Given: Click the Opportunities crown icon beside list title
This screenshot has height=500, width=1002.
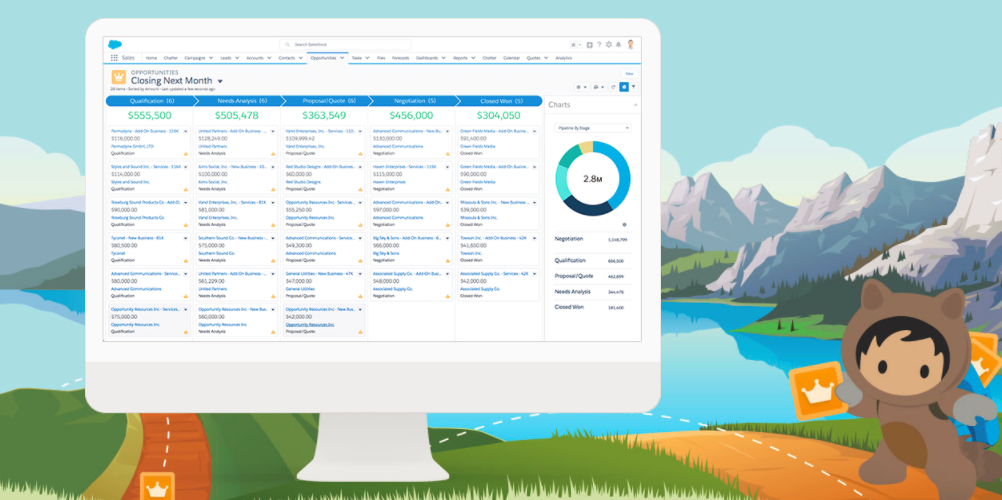Looking at the screenshot, I should tap(119, 77).
